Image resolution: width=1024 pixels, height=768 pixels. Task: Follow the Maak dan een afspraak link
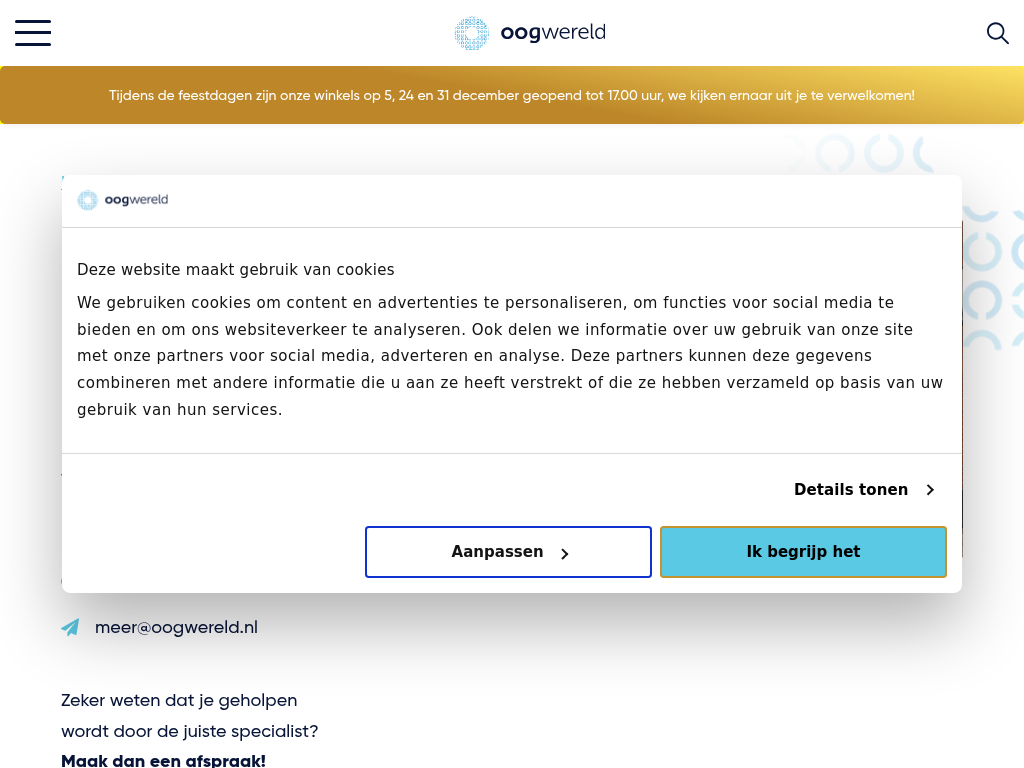point(163,761)
